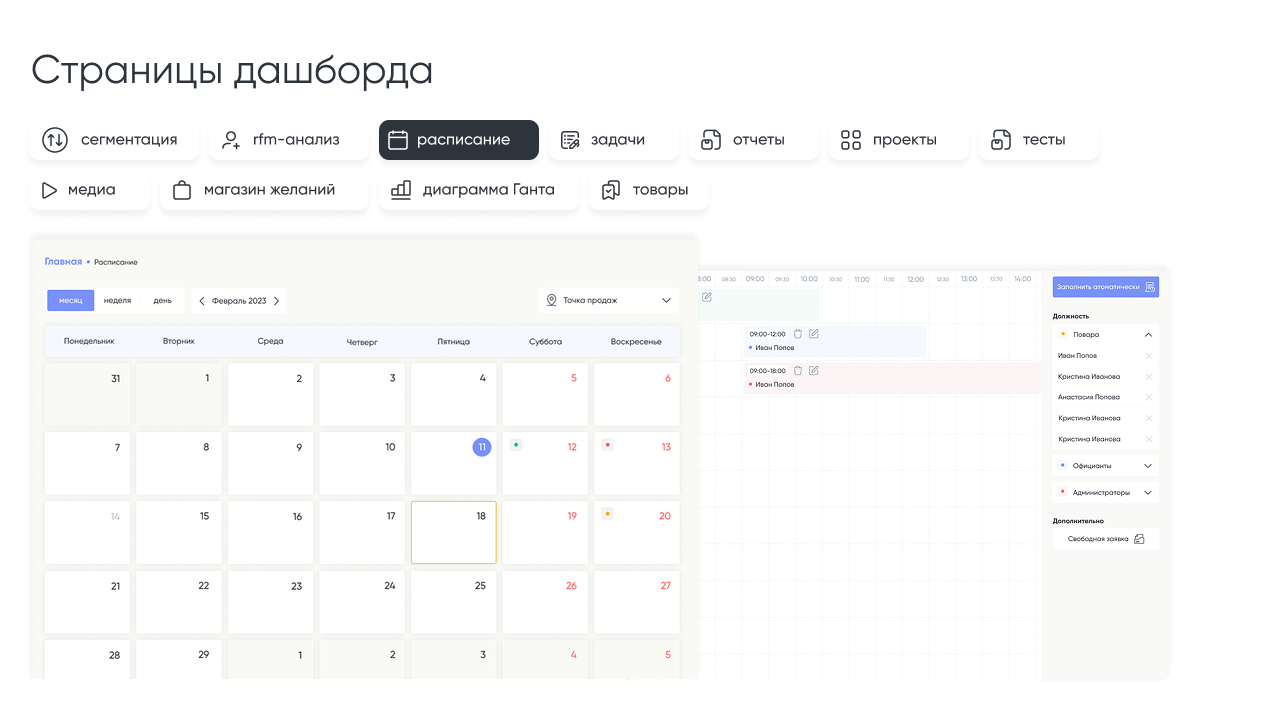Go to previous month with left chevron
Image resolution: width=1280 pixels, height=720 pixels.
click(202, 300)
